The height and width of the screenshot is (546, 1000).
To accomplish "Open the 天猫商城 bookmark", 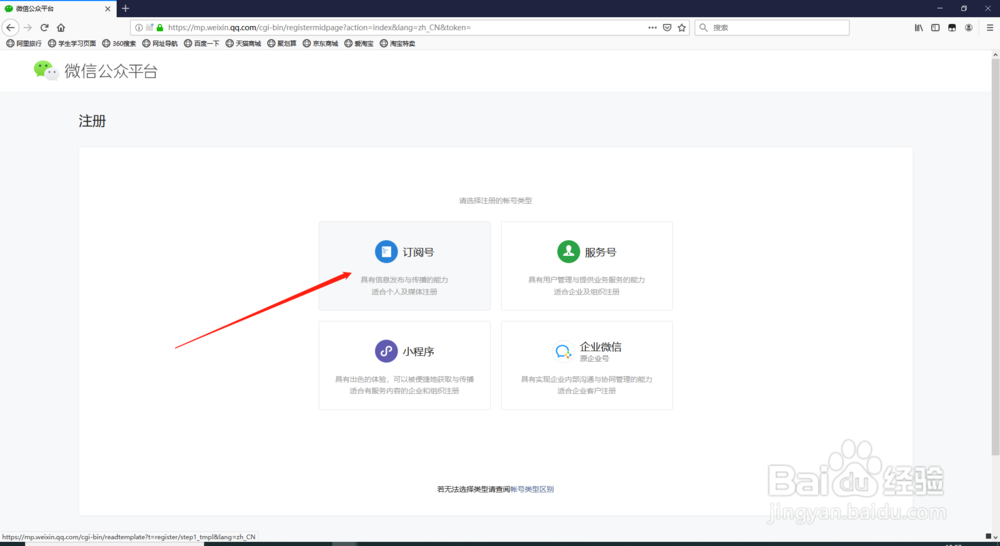I will (x=244, y=43).
